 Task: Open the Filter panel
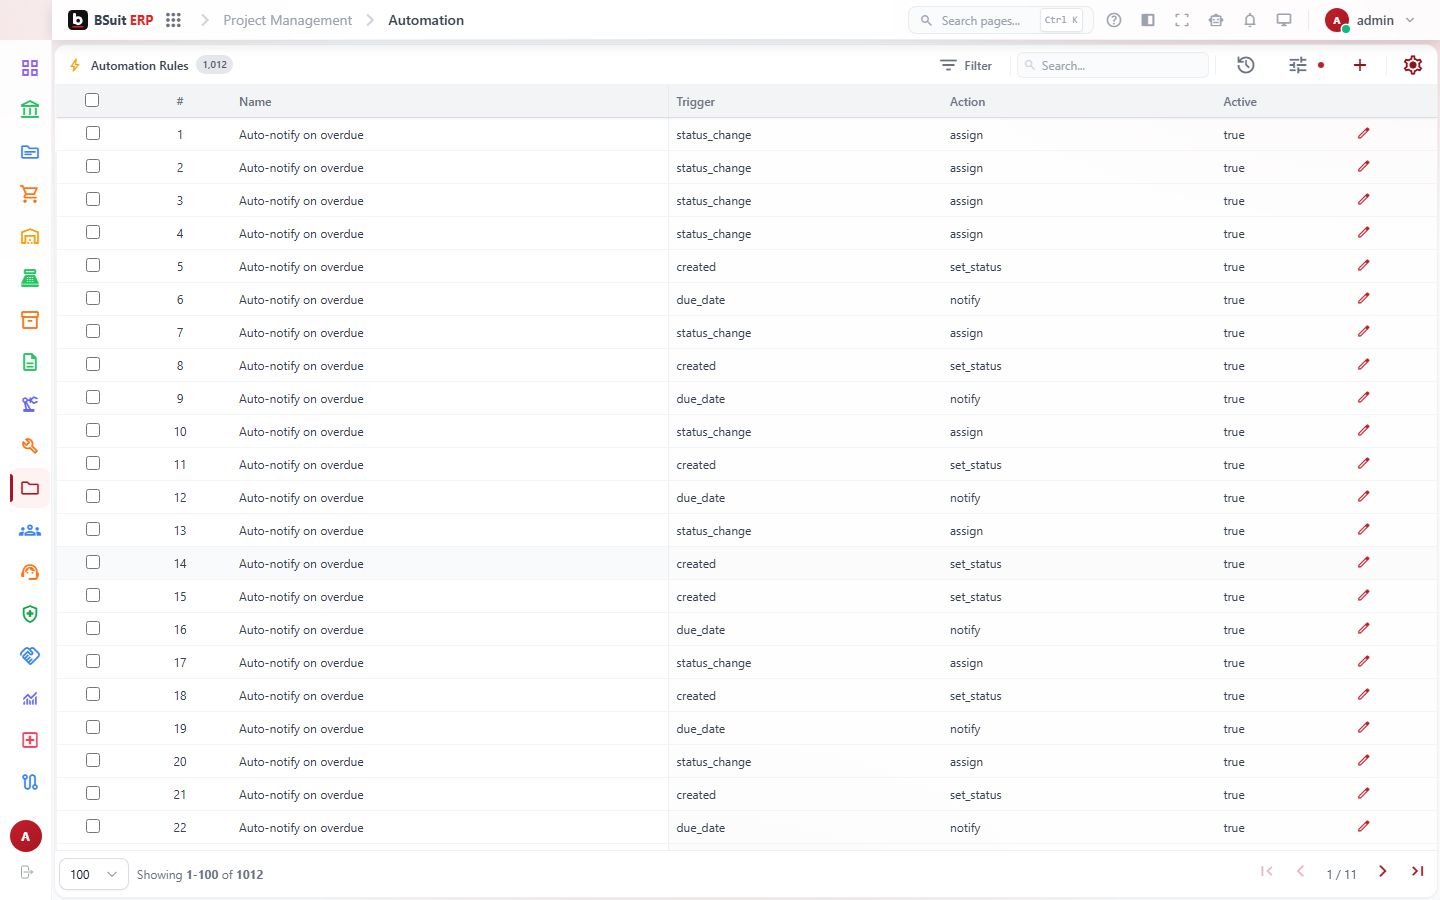pyautogui.click(x=966, y=65)
